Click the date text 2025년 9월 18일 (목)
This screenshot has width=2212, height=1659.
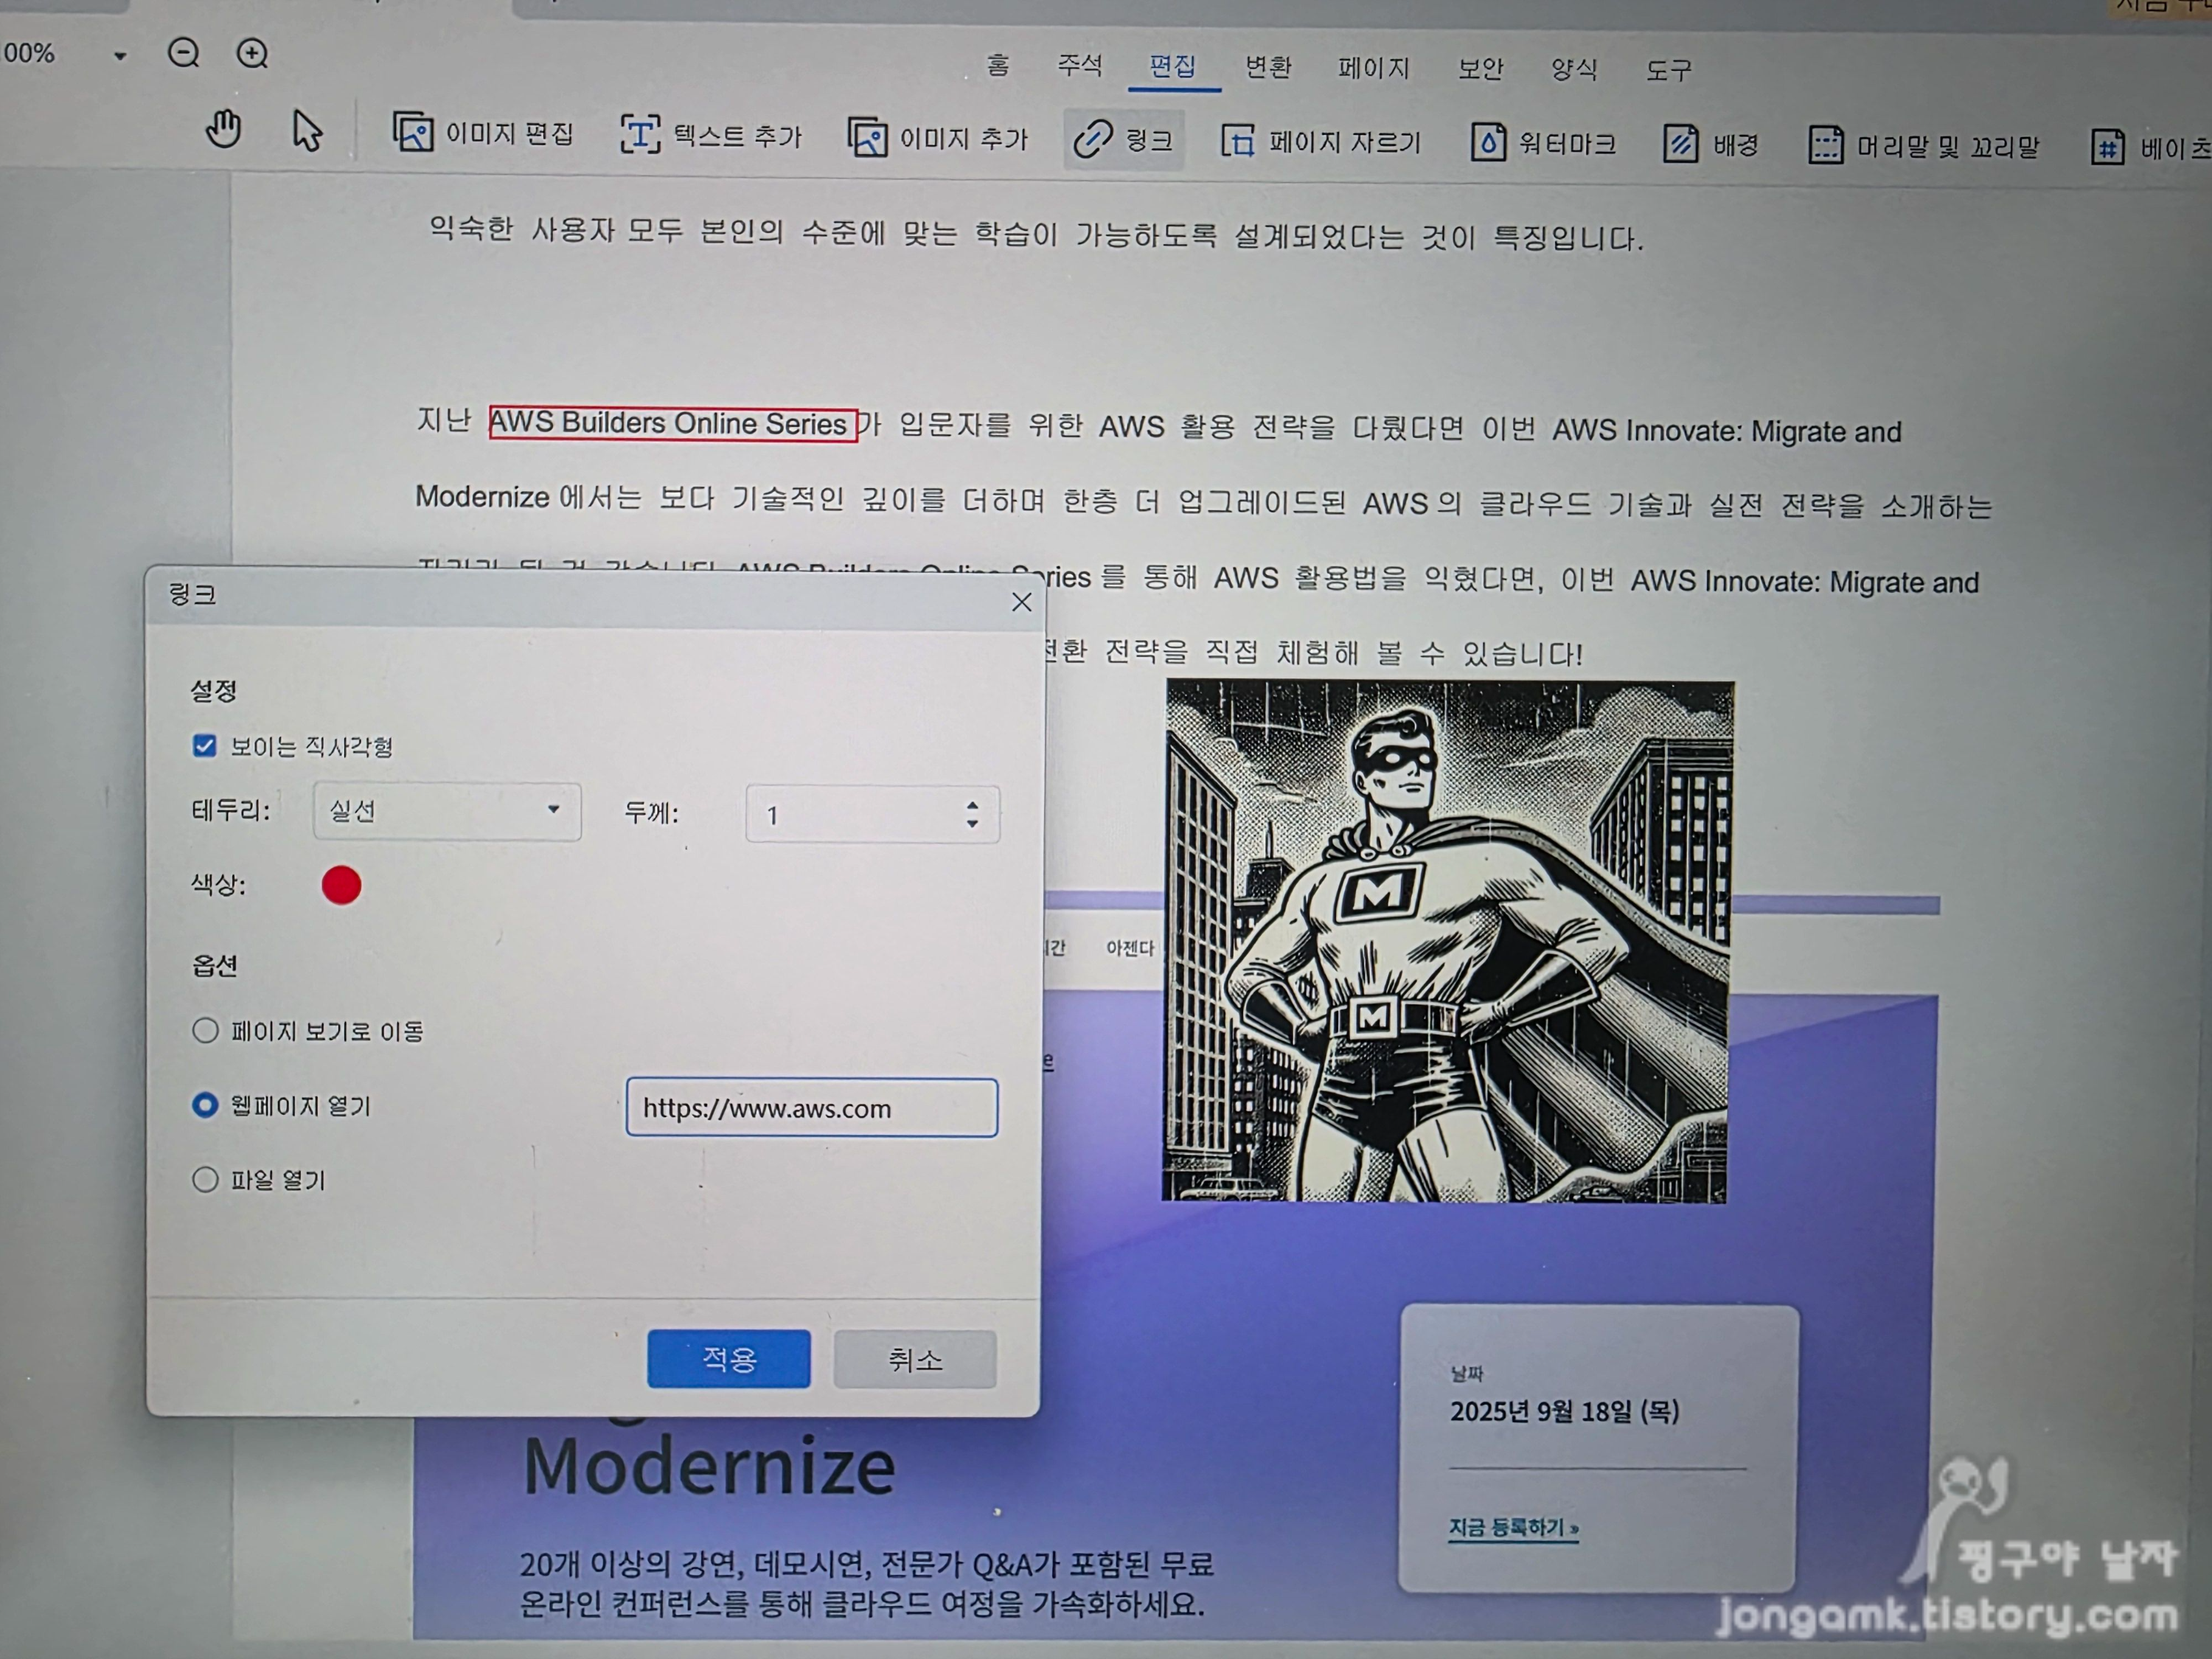click(1564, 1411)
